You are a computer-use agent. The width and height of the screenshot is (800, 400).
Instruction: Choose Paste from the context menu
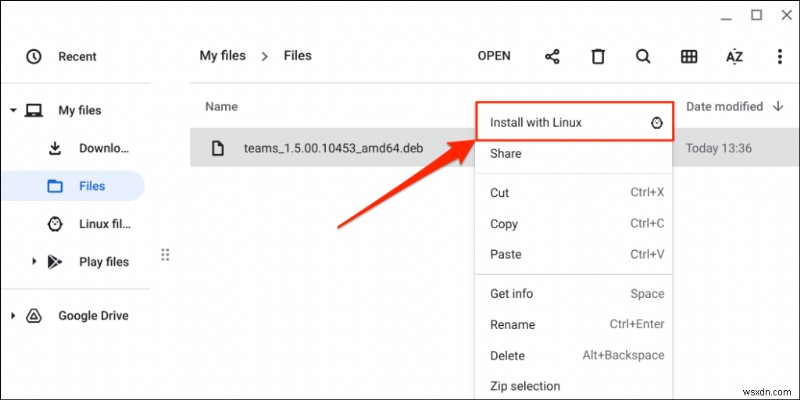point(573,254)
